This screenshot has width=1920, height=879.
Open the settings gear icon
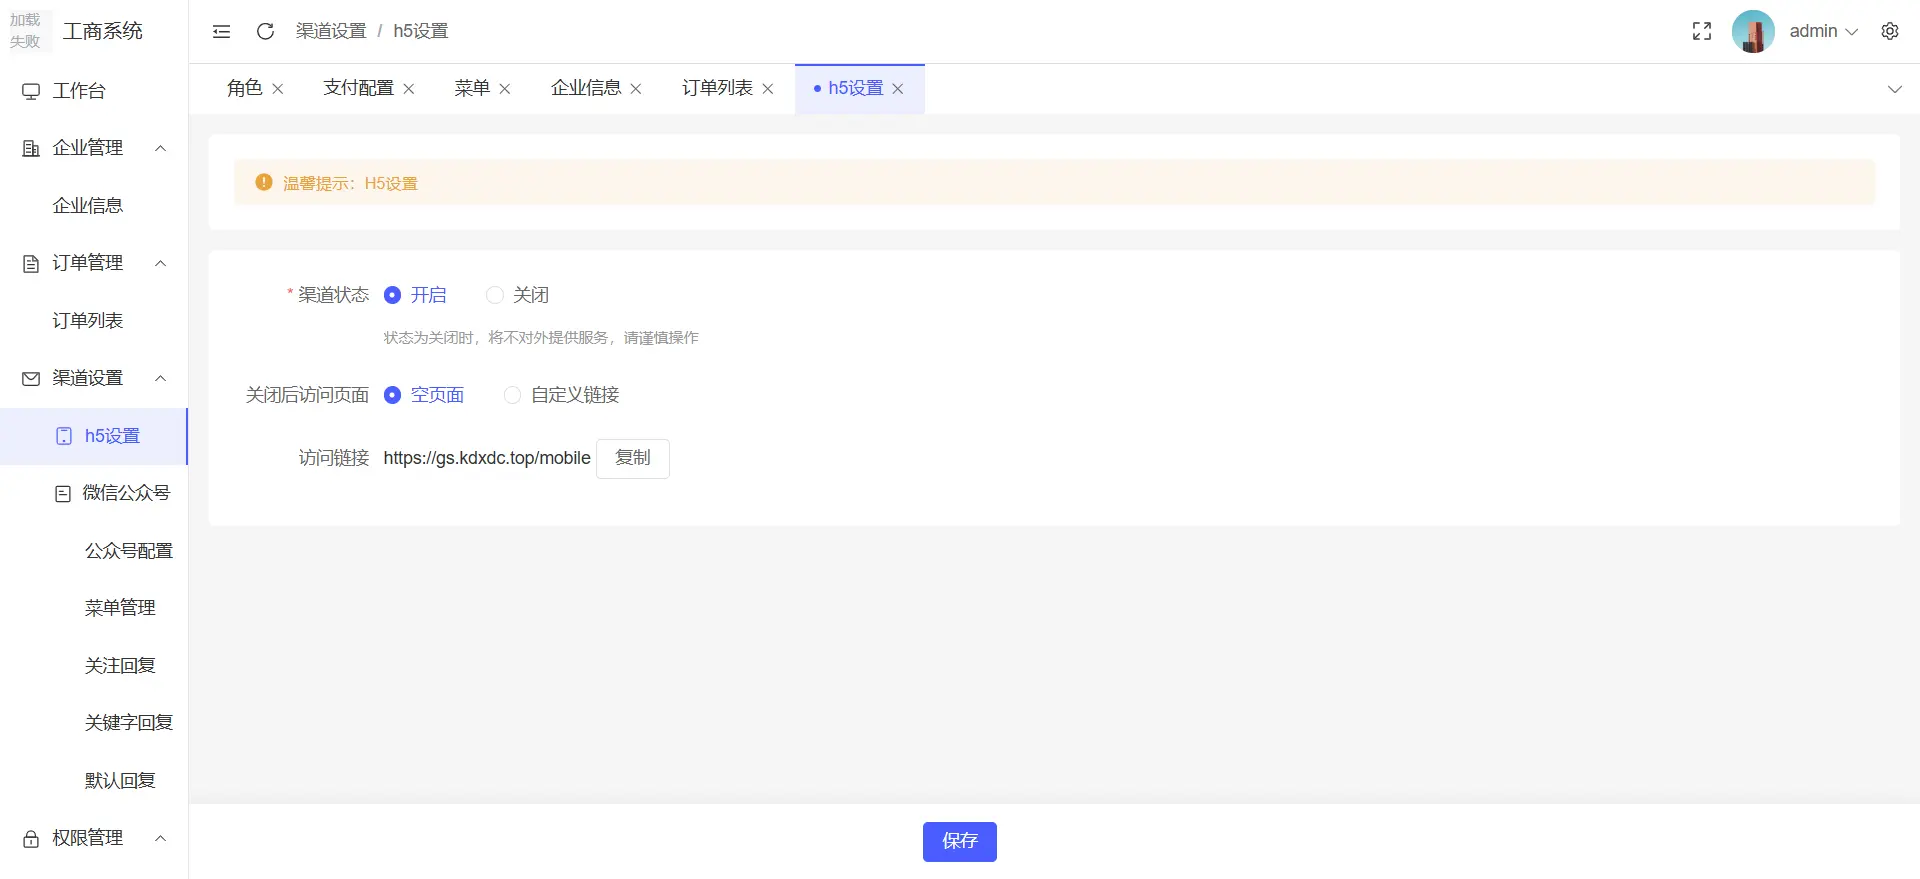tap(1890, 31)
